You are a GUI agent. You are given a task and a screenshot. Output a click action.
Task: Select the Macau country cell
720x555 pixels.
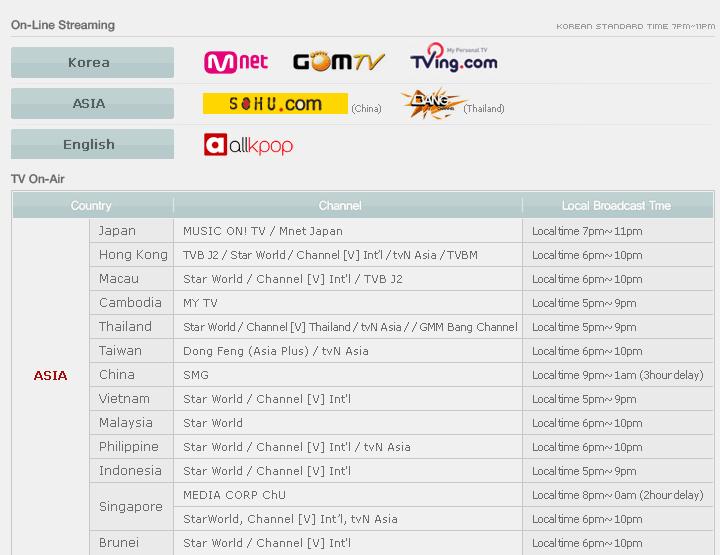click(x=131, y=279)
